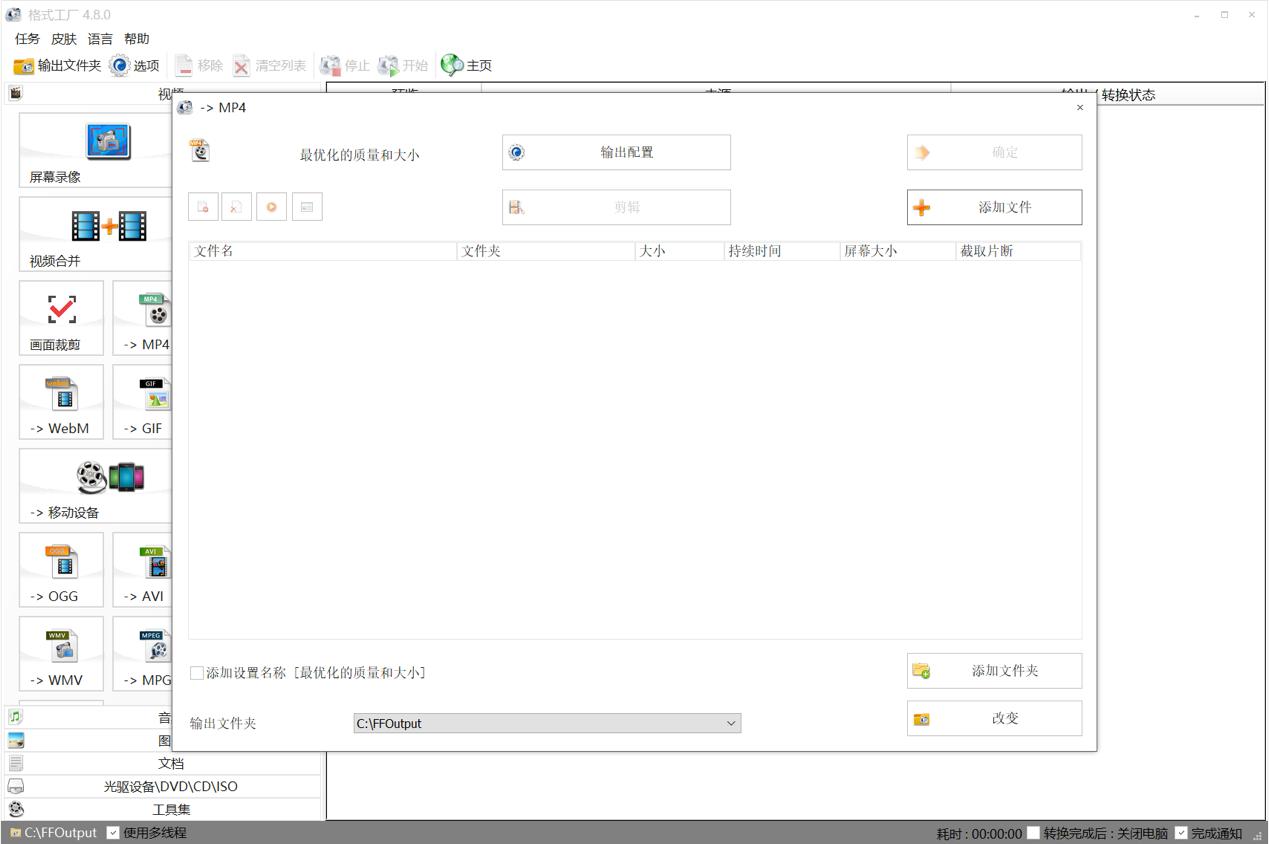
Task: Open 选项 options from the toolbar
Action: pos(136,66)
